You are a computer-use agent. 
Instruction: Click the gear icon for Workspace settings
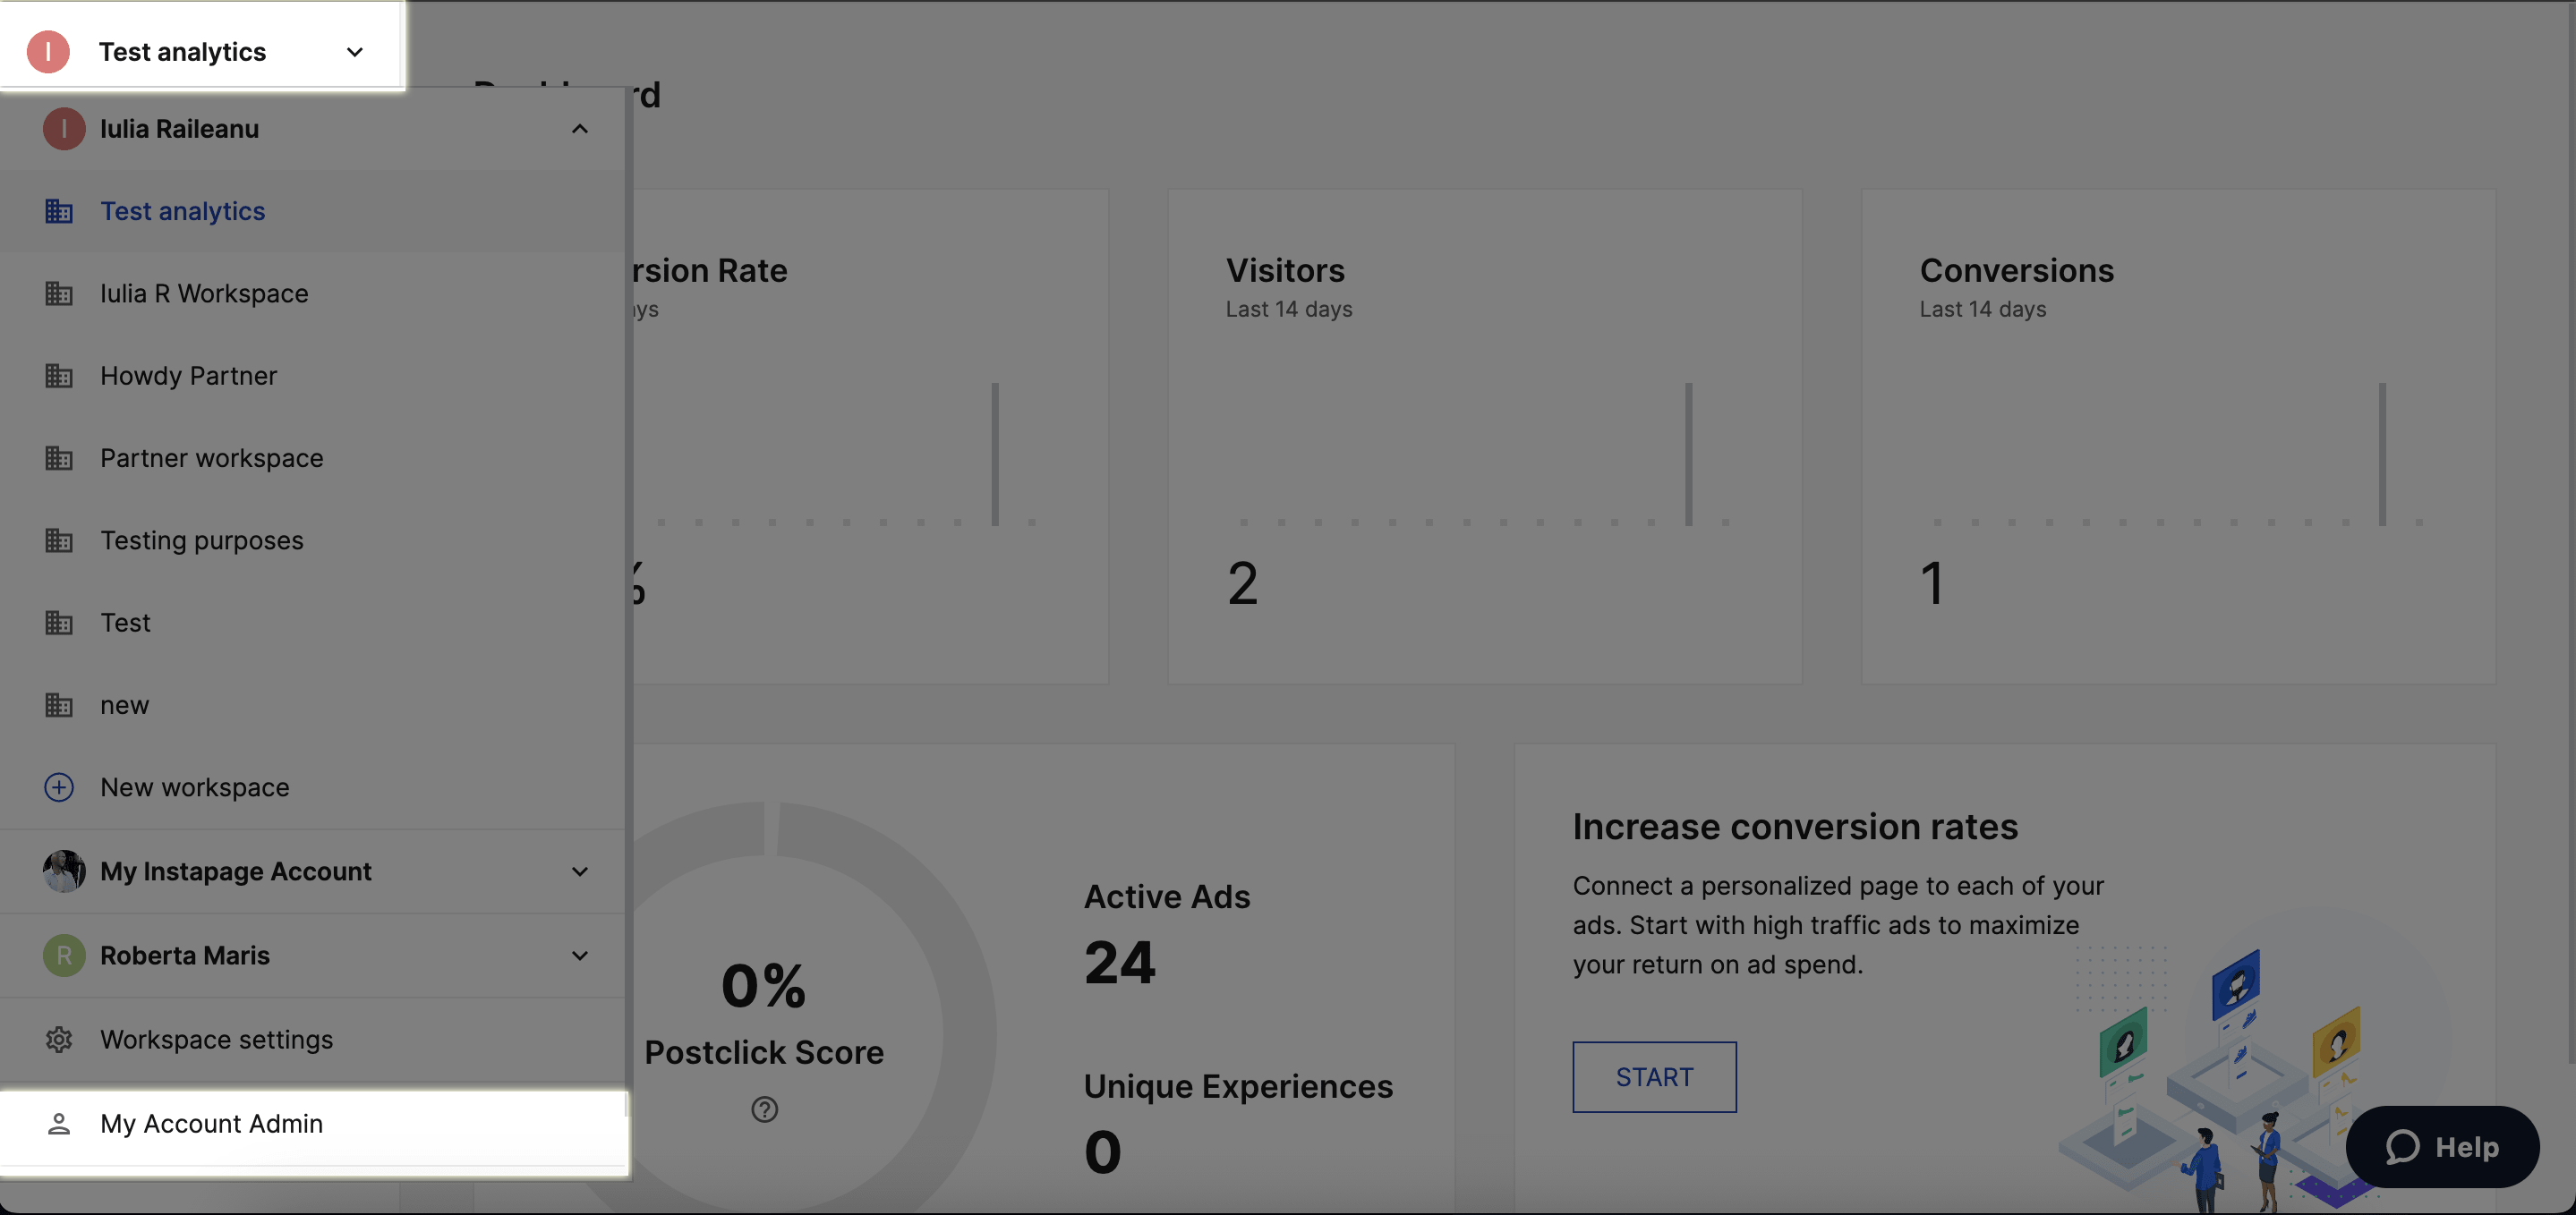[x=59, y=1039]
